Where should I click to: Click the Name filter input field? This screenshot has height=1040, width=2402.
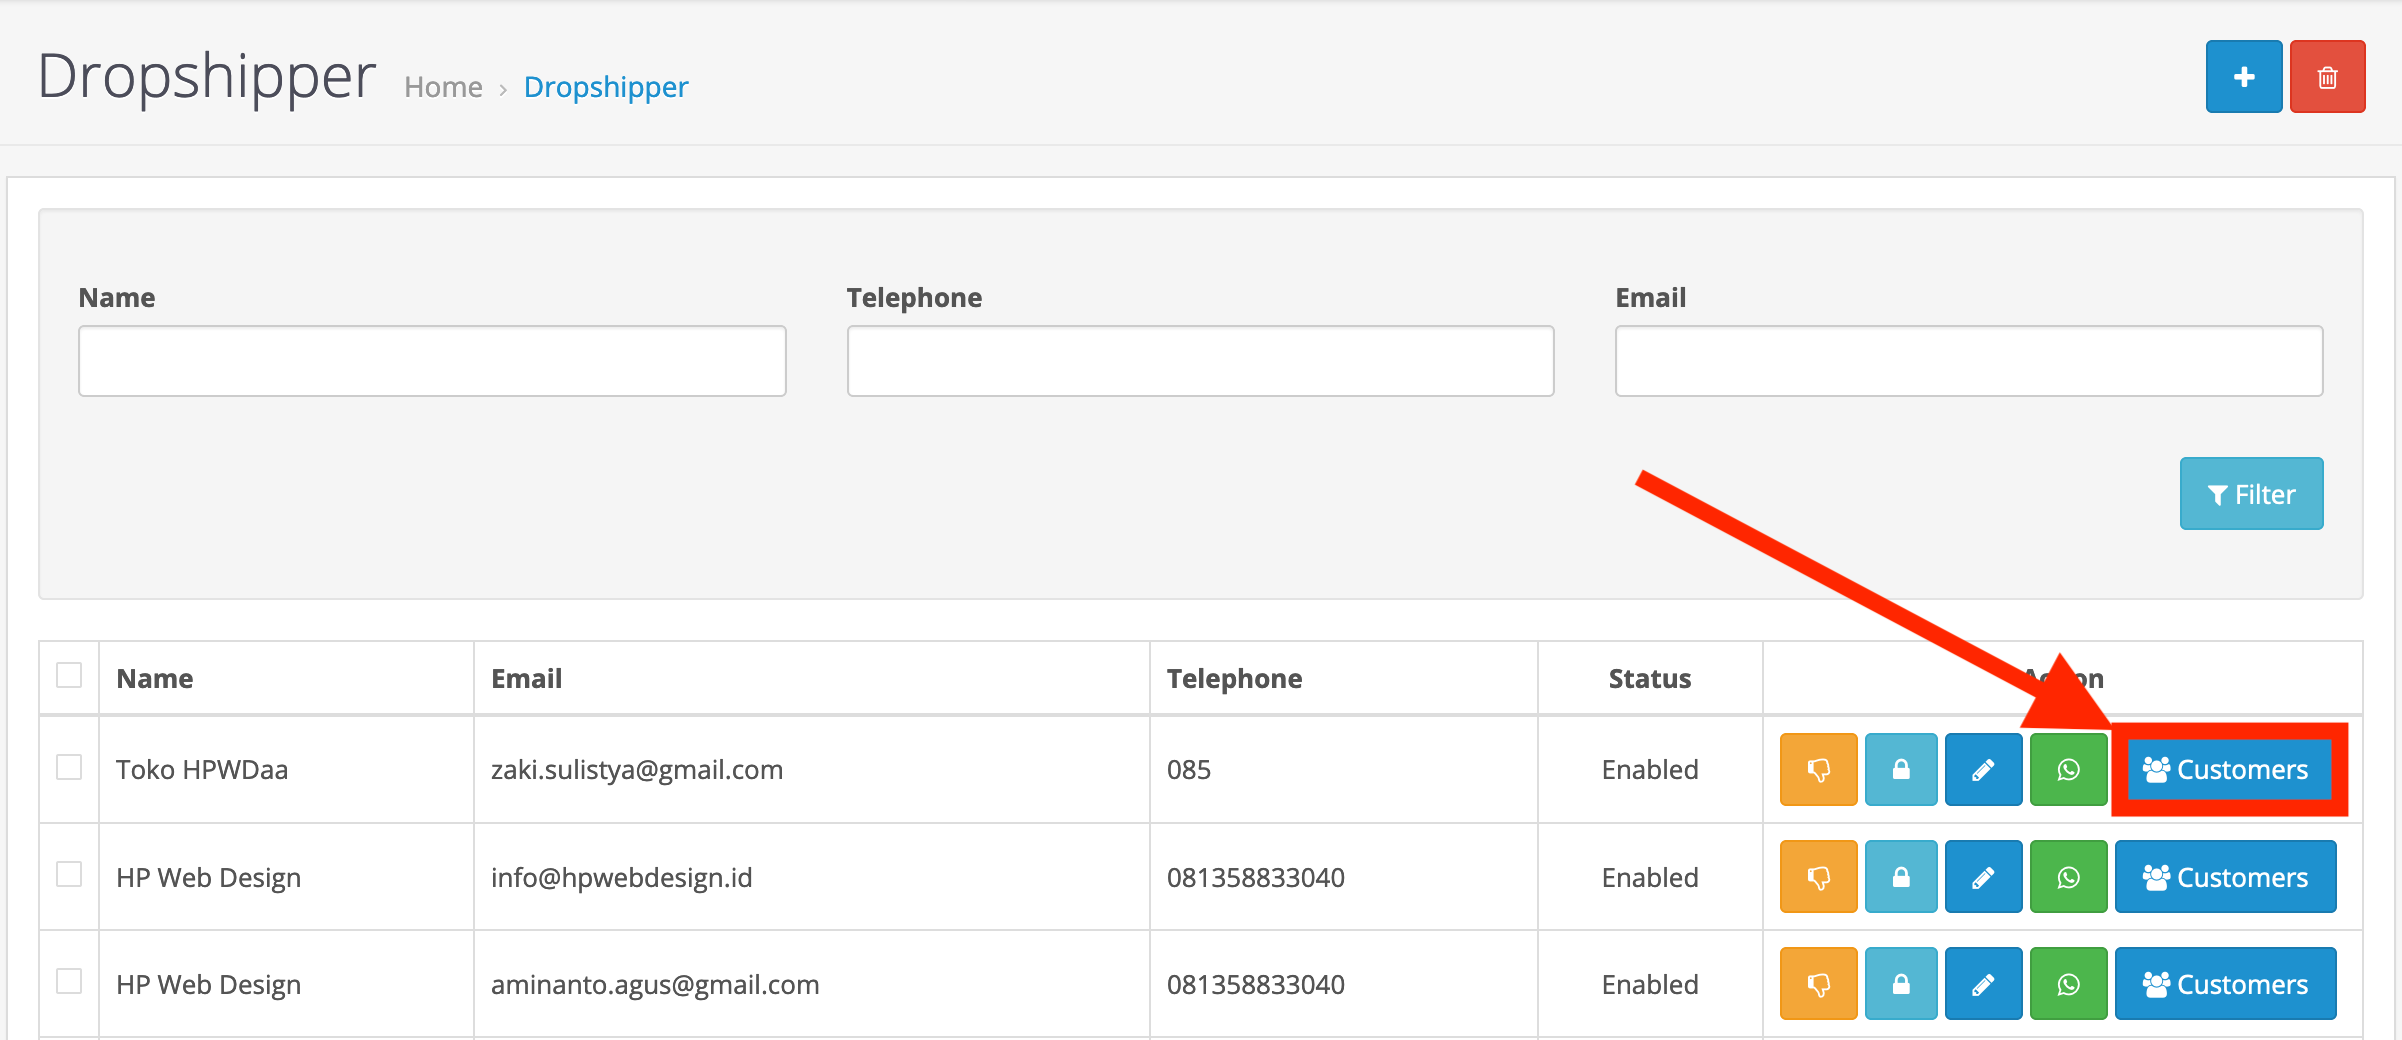tap(432, 361)
